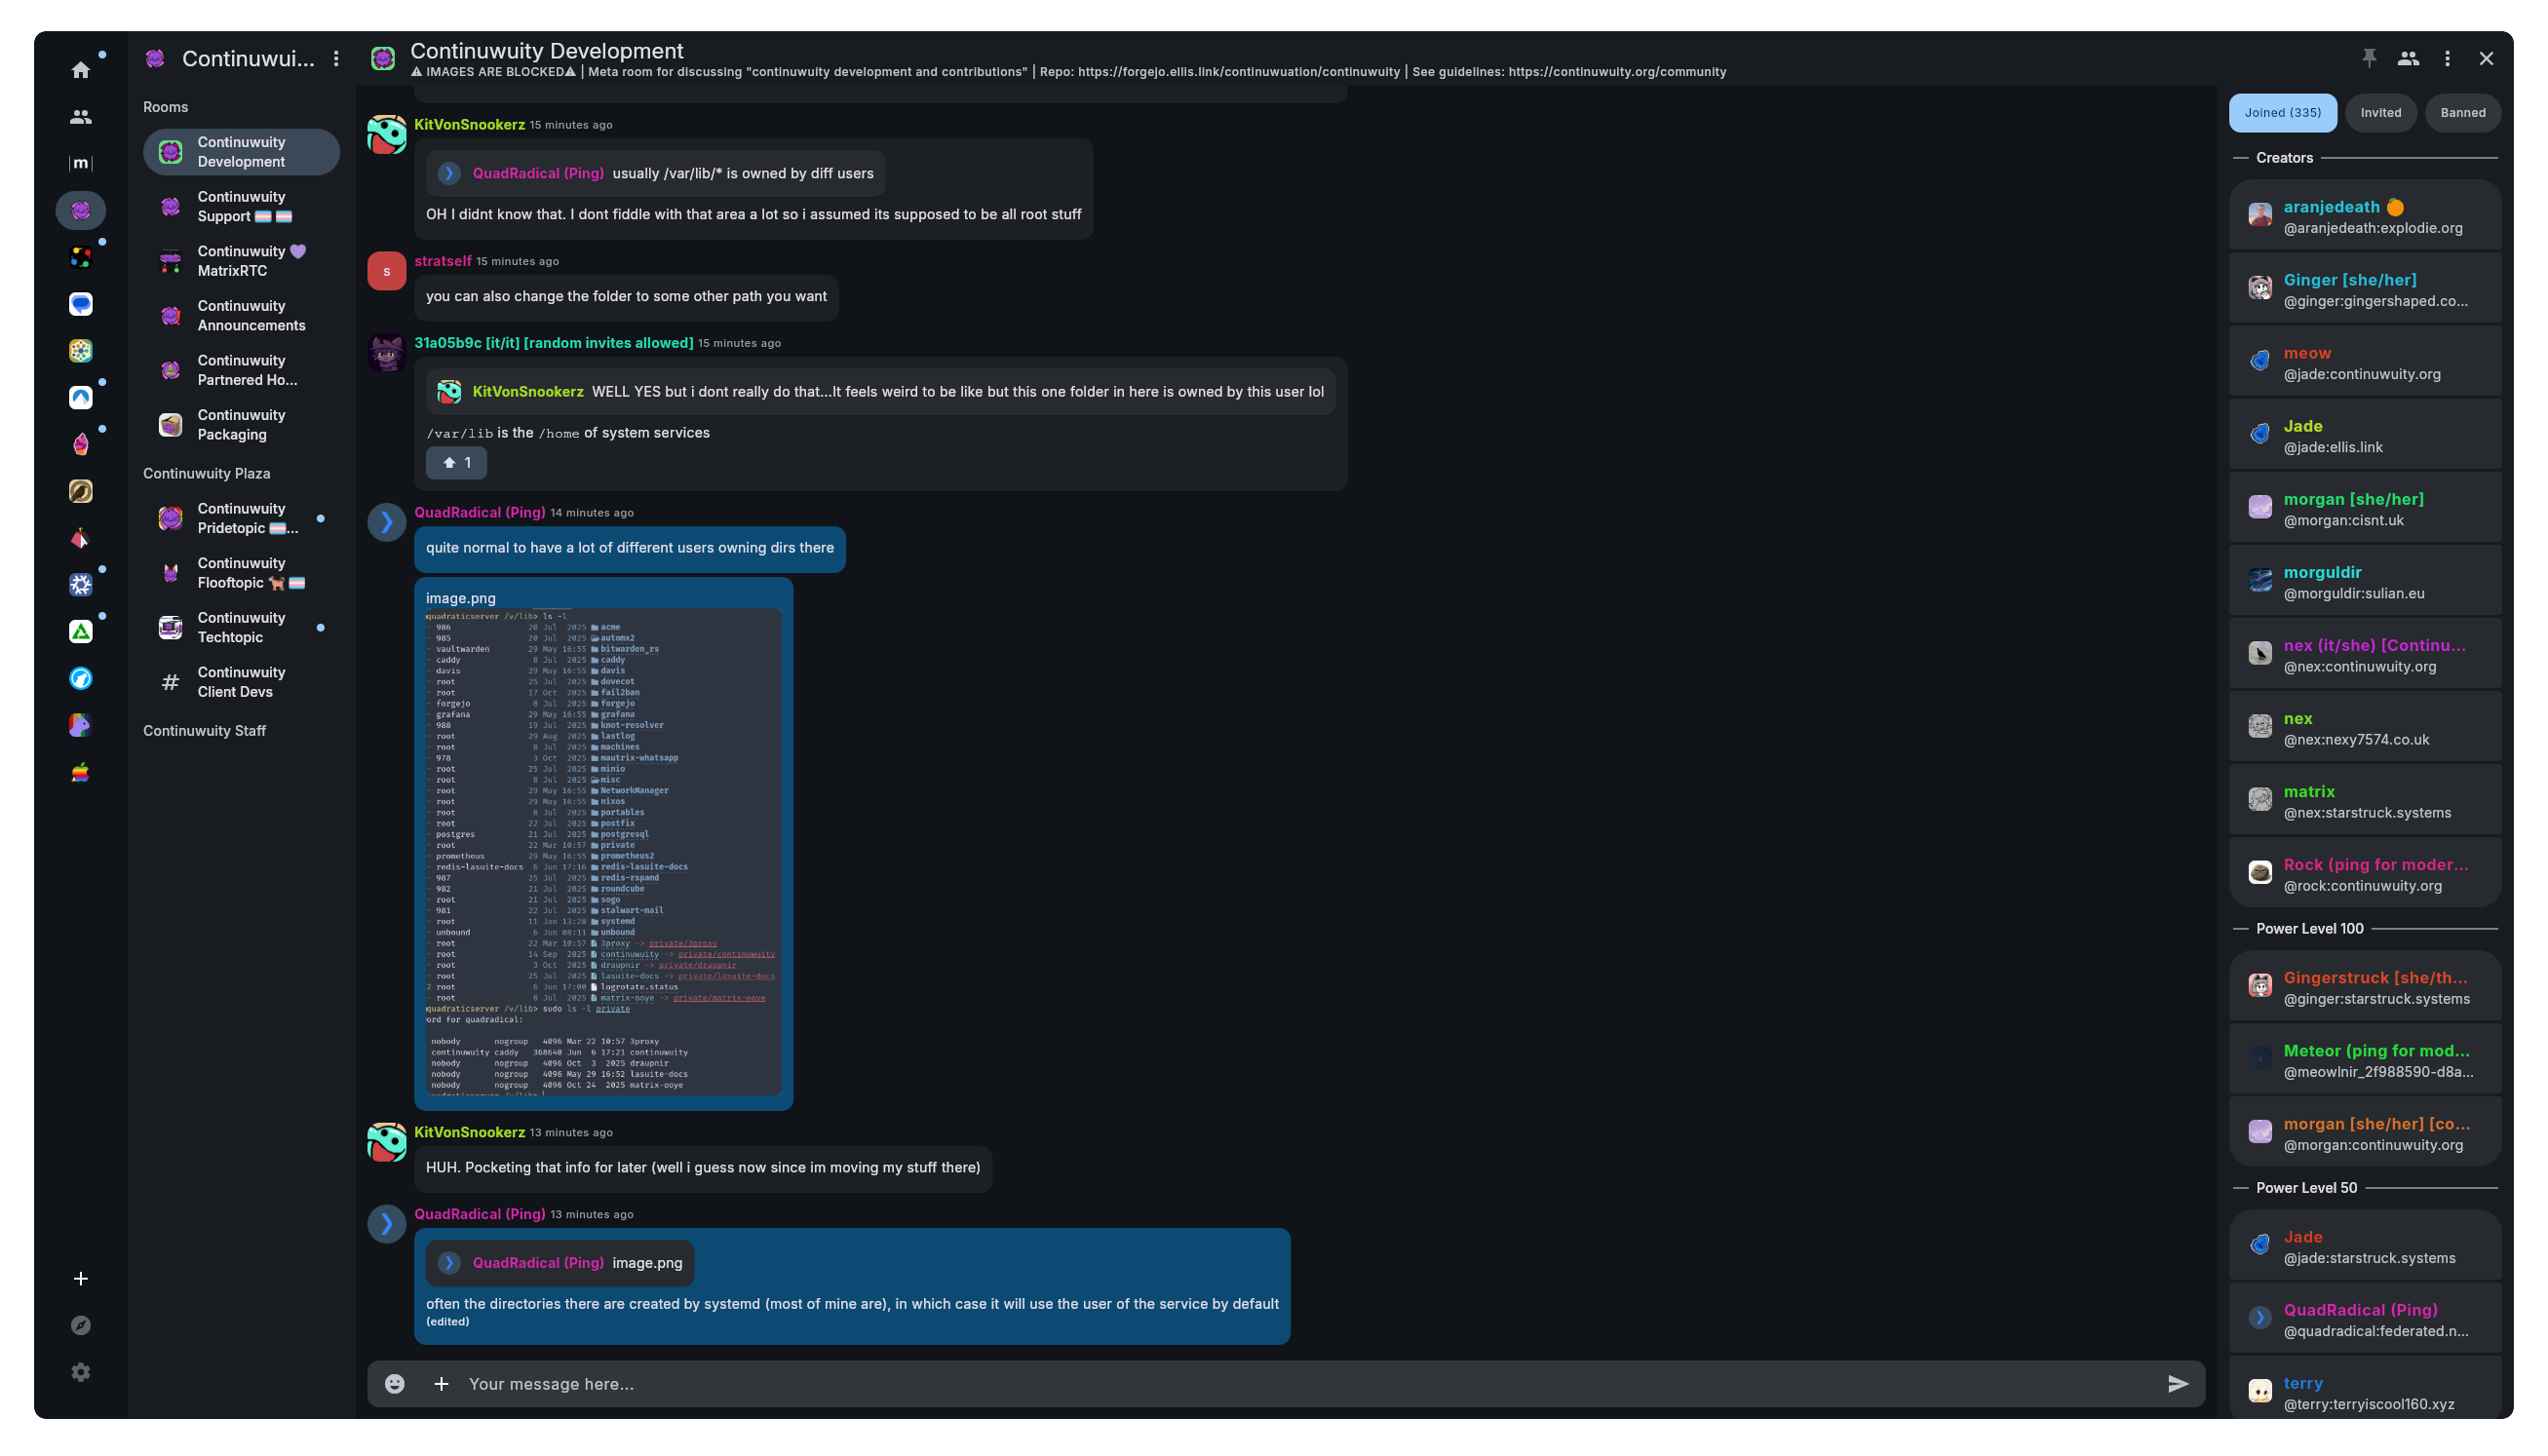Collapse the Continuwuity Plaza section

[x=207, y=474]
